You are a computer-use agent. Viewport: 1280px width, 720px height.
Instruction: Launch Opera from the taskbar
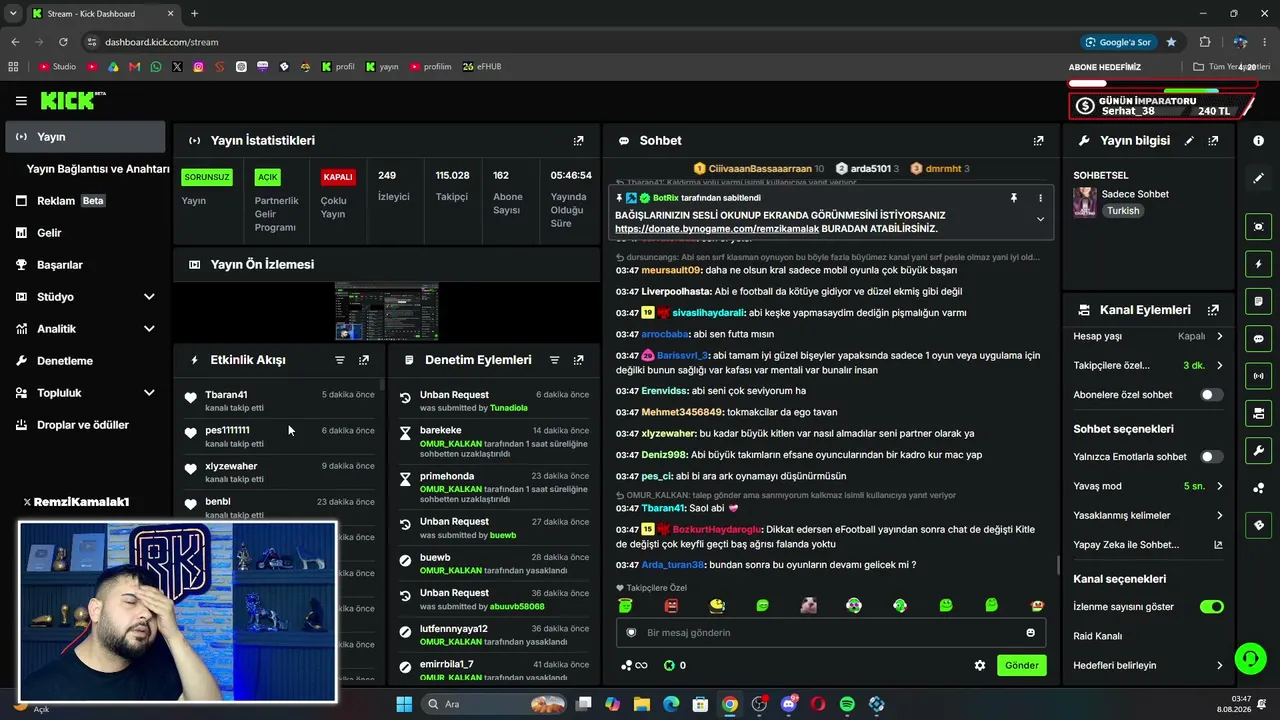[818, 704]
